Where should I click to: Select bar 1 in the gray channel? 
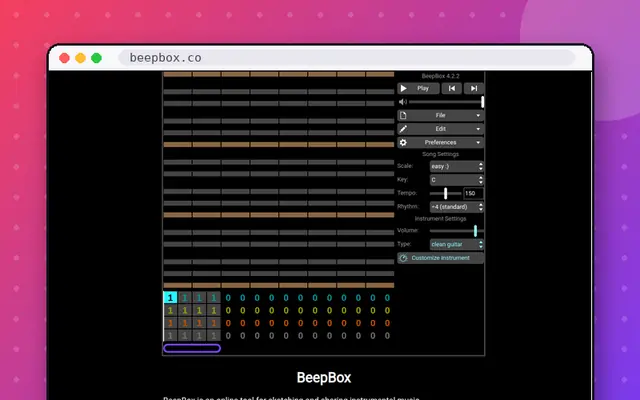(170, 336)
